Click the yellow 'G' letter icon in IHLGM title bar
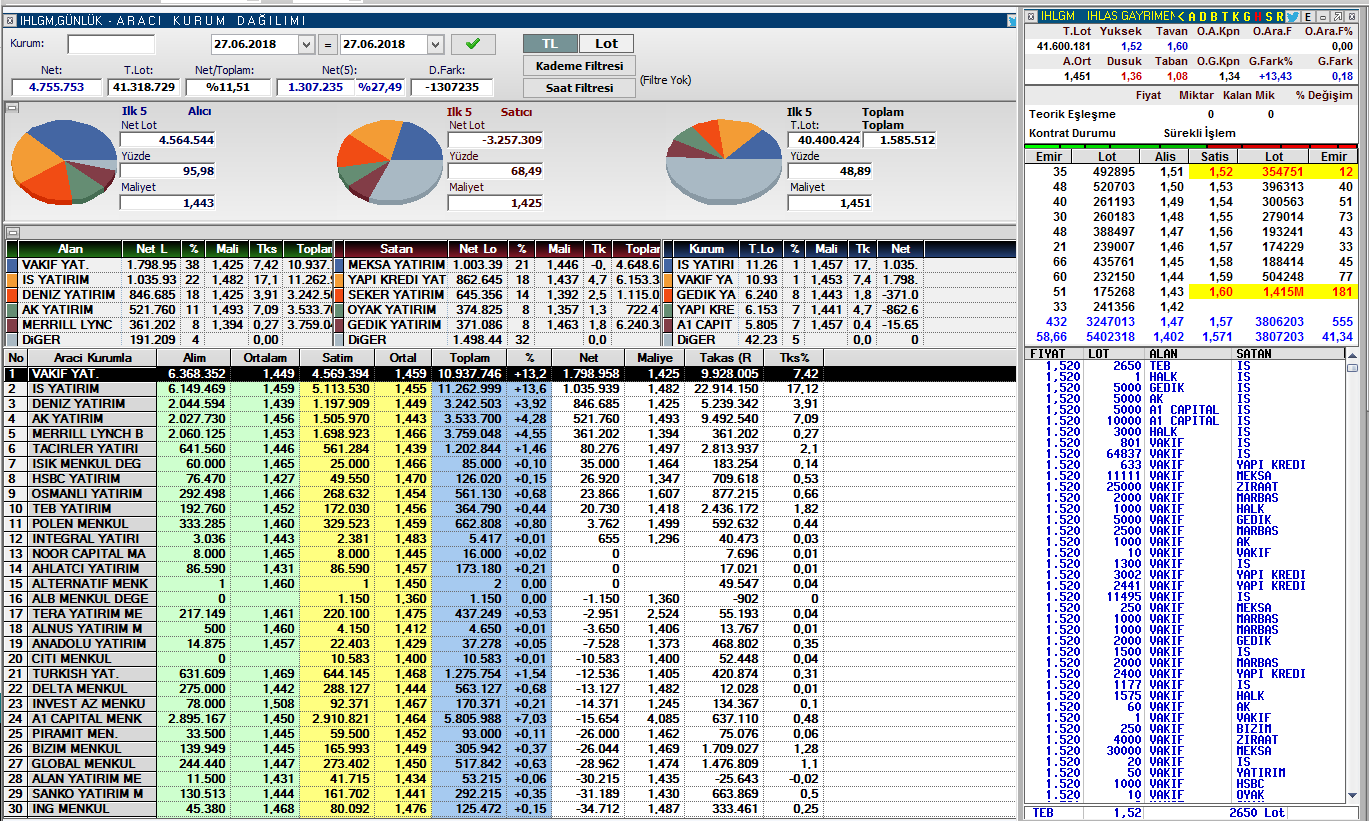This screenshot has width=1369, height=821. 1247,16
